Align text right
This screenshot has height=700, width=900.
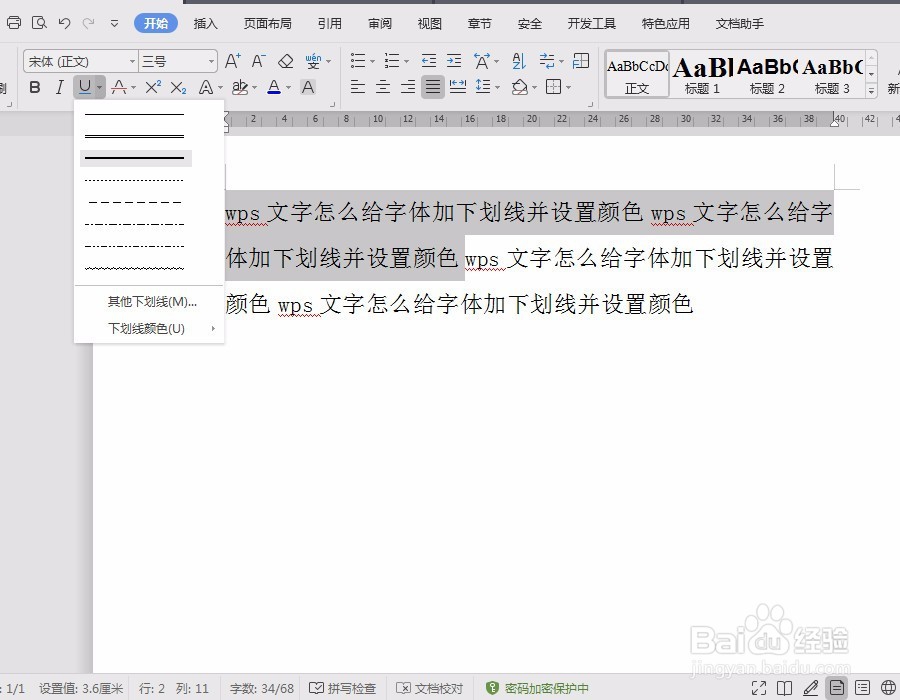pos(408,87)
